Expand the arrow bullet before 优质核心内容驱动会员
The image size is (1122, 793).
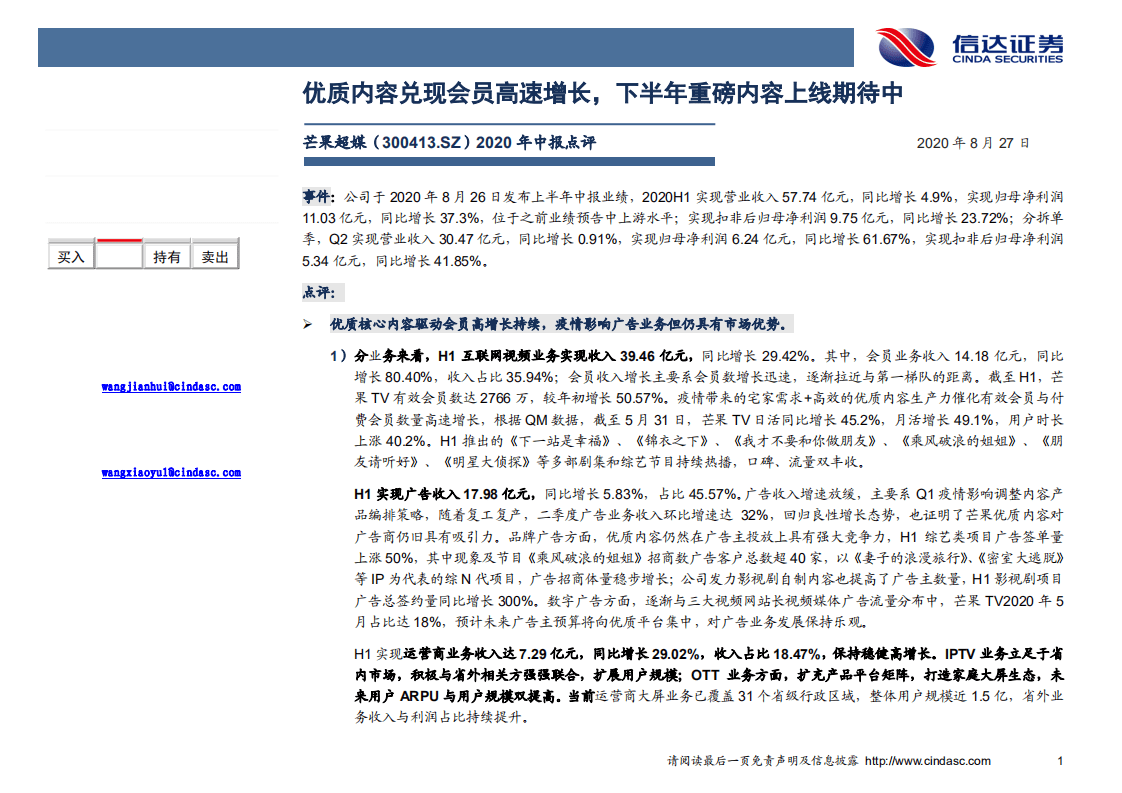coord(306,323)
